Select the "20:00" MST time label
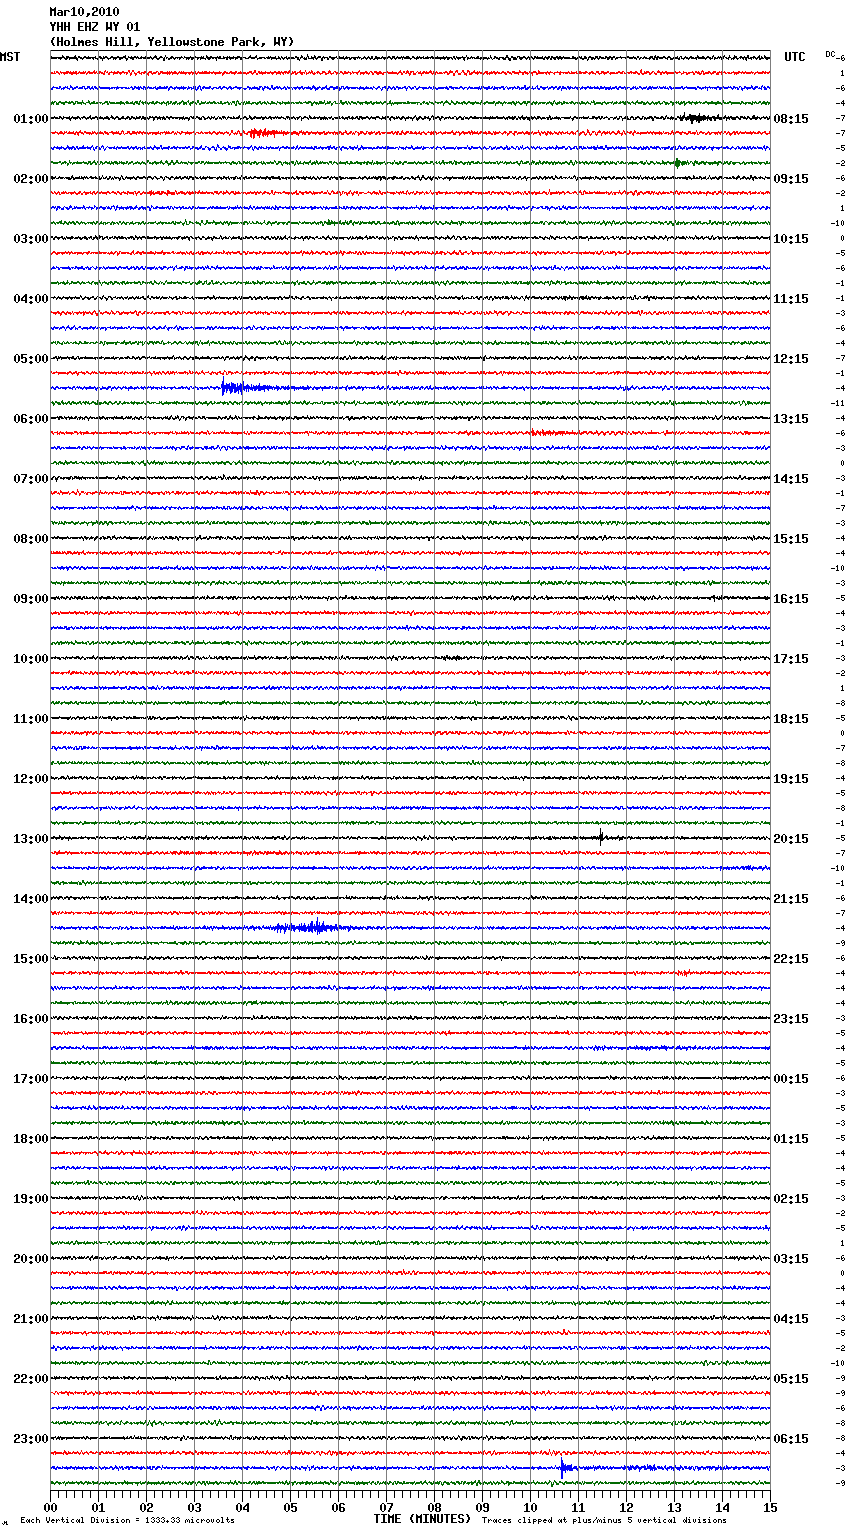This screenshot has height=1534, width=850. [31, 1259]
